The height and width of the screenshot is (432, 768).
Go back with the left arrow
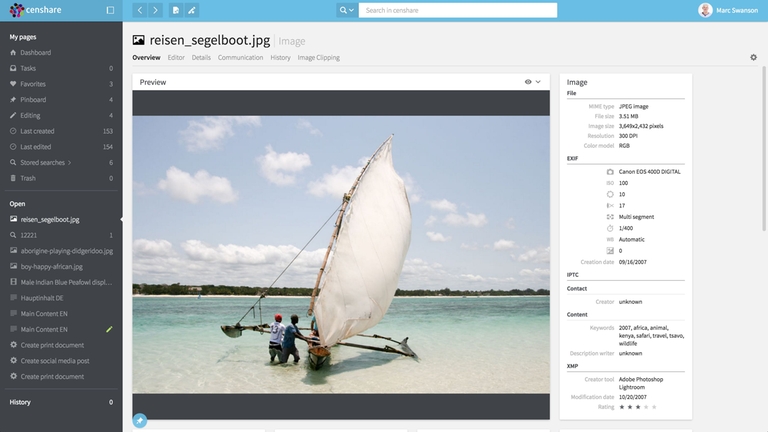coord(139,10)
